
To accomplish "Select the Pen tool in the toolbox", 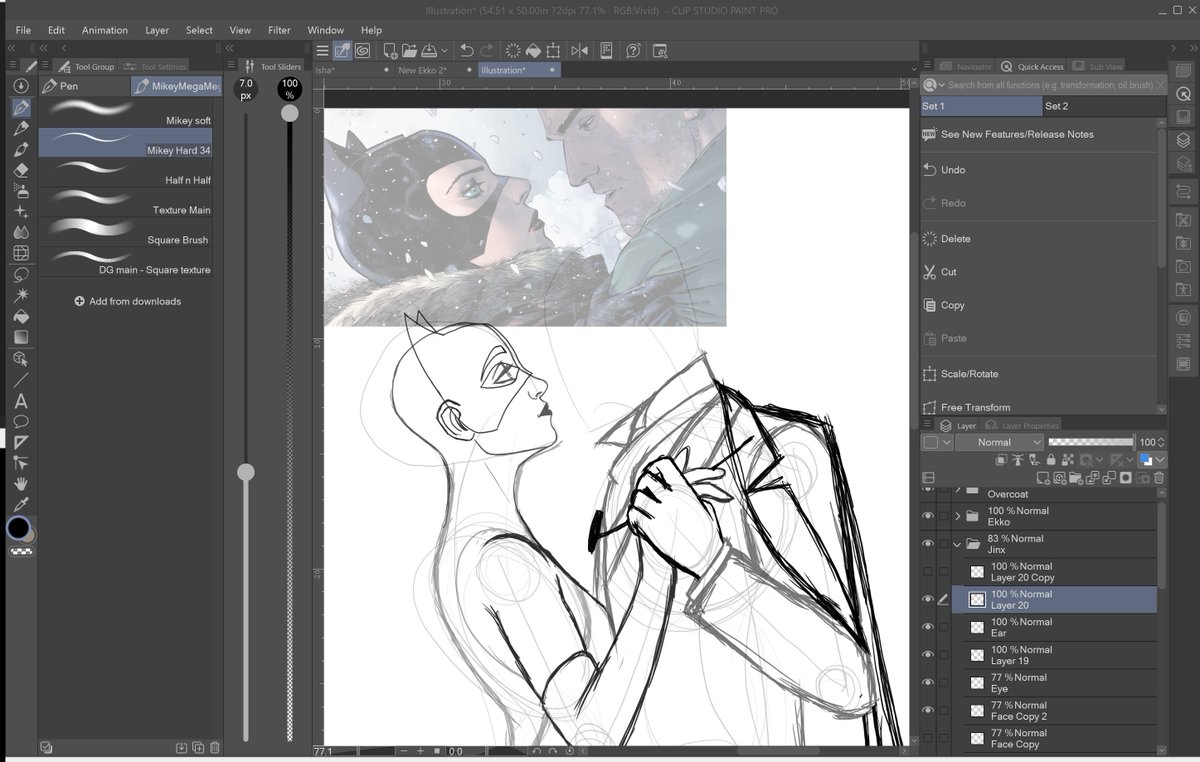I will pyautogui.click(x=20, y=107).
